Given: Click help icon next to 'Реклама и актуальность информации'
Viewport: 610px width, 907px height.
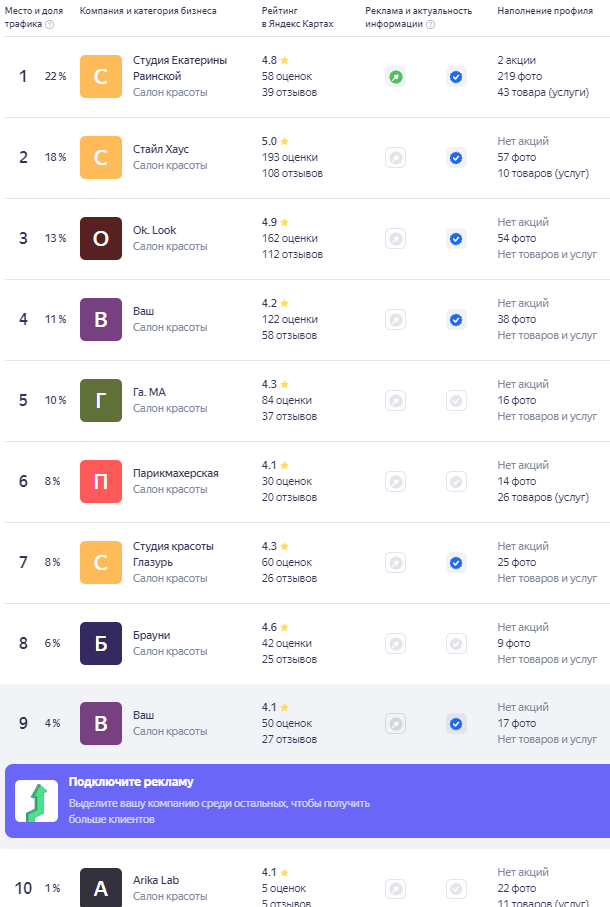Looking at the screenshot, I should pos(430,24).
